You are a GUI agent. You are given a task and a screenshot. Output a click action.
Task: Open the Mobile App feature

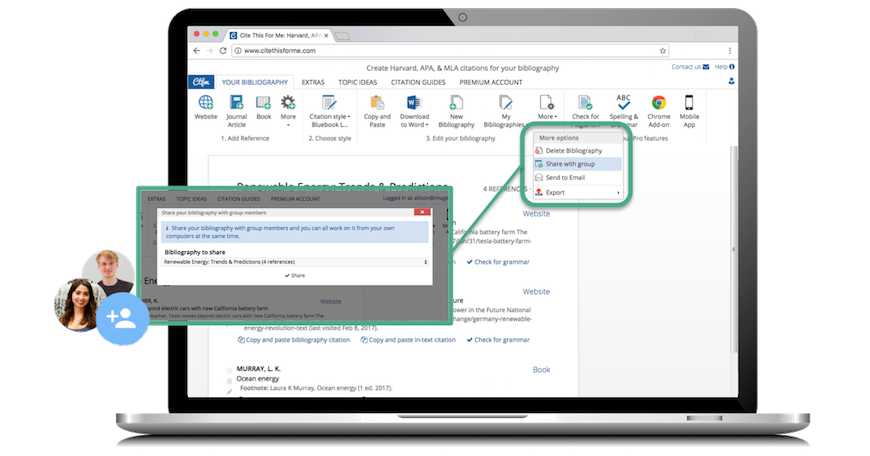(689, 111)
